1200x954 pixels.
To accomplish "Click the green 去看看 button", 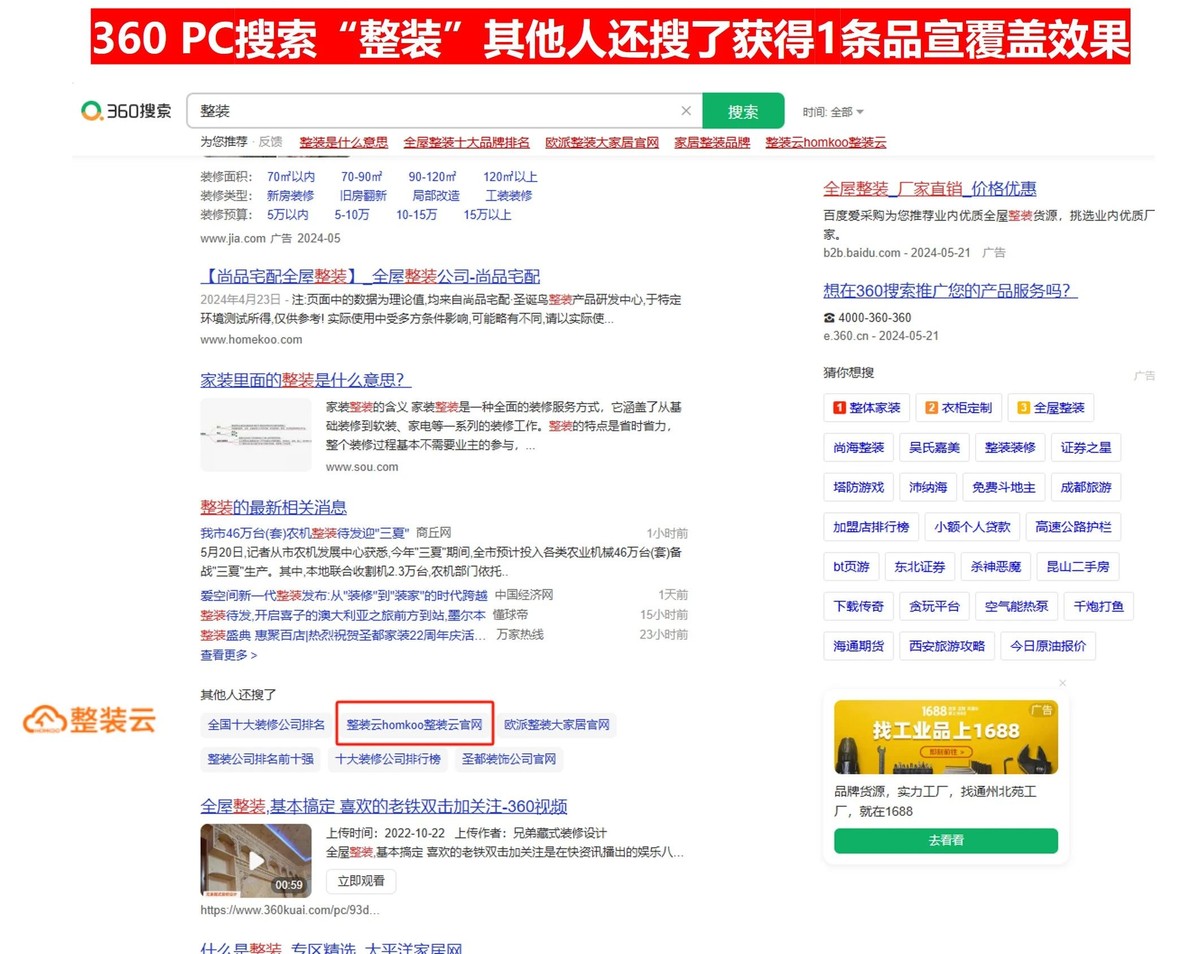I will [946, 840].
